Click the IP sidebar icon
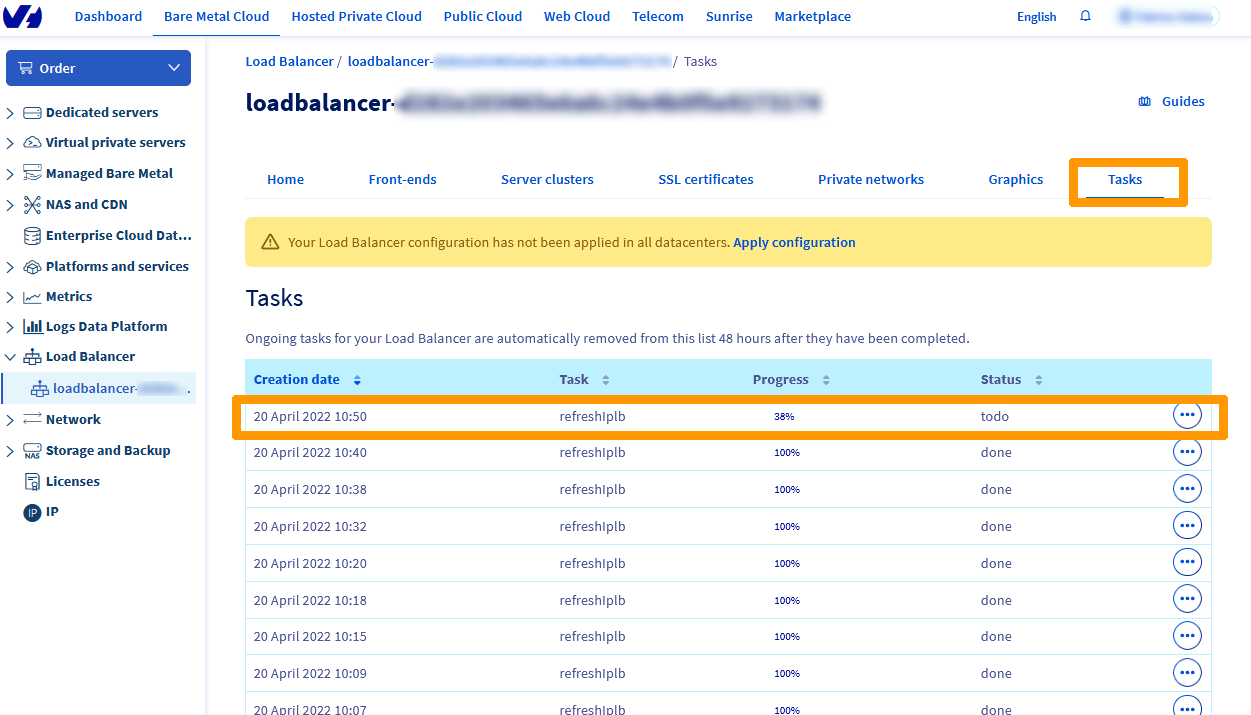The width and height of the screenshot is (1251, 715). [33, 511]
